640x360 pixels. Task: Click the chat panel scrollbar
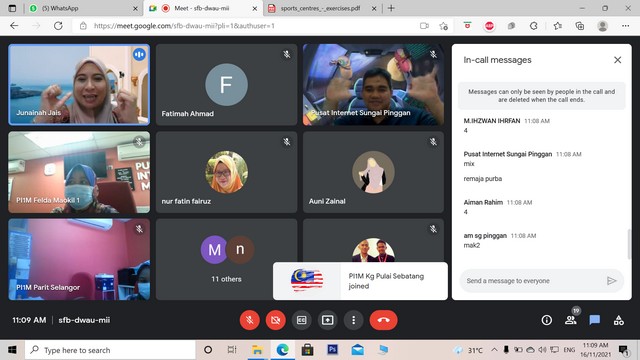629,244
